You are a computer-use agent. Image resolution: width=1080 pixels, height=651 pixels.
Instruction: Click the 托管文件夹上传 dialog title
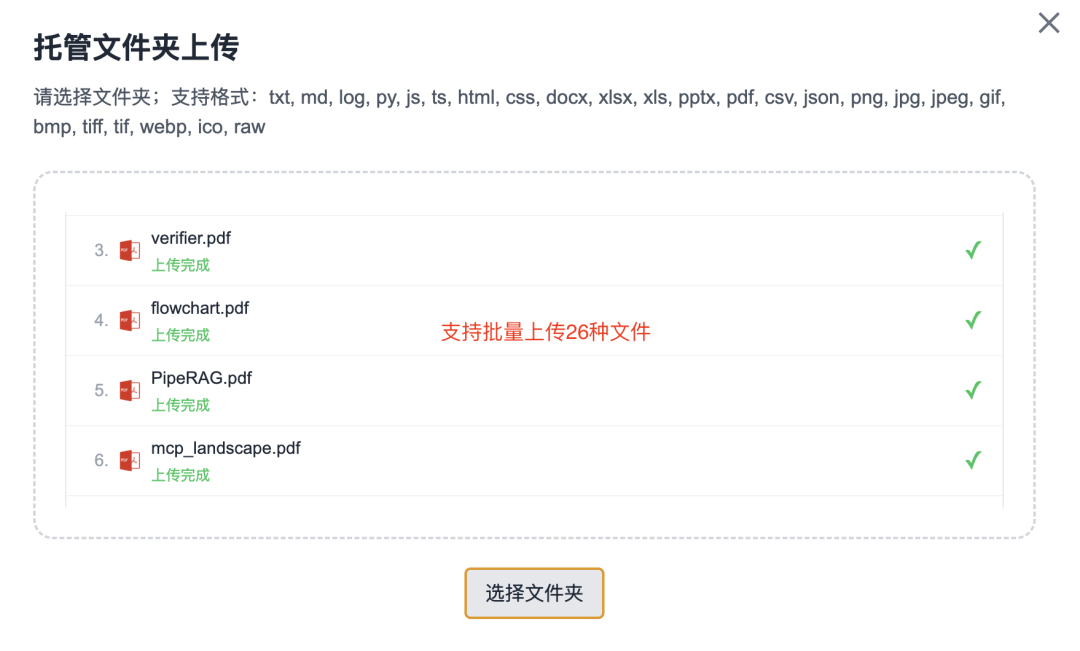pos(136,48)
